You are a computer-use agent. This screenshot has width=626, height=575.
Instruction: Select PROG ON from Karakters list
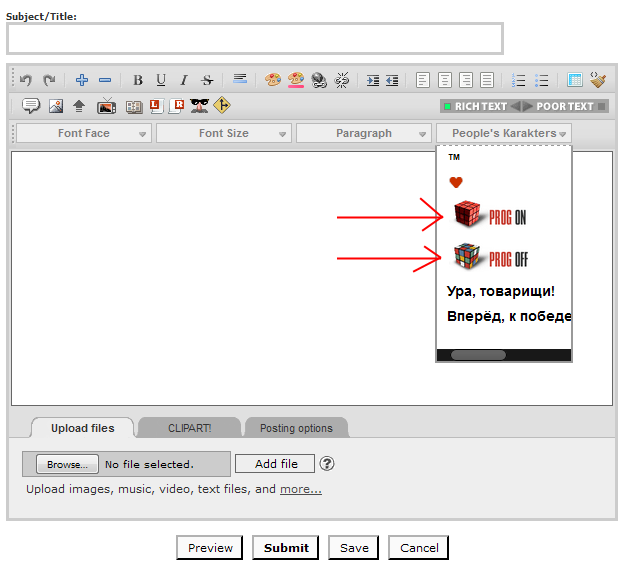tap(489, 216)
